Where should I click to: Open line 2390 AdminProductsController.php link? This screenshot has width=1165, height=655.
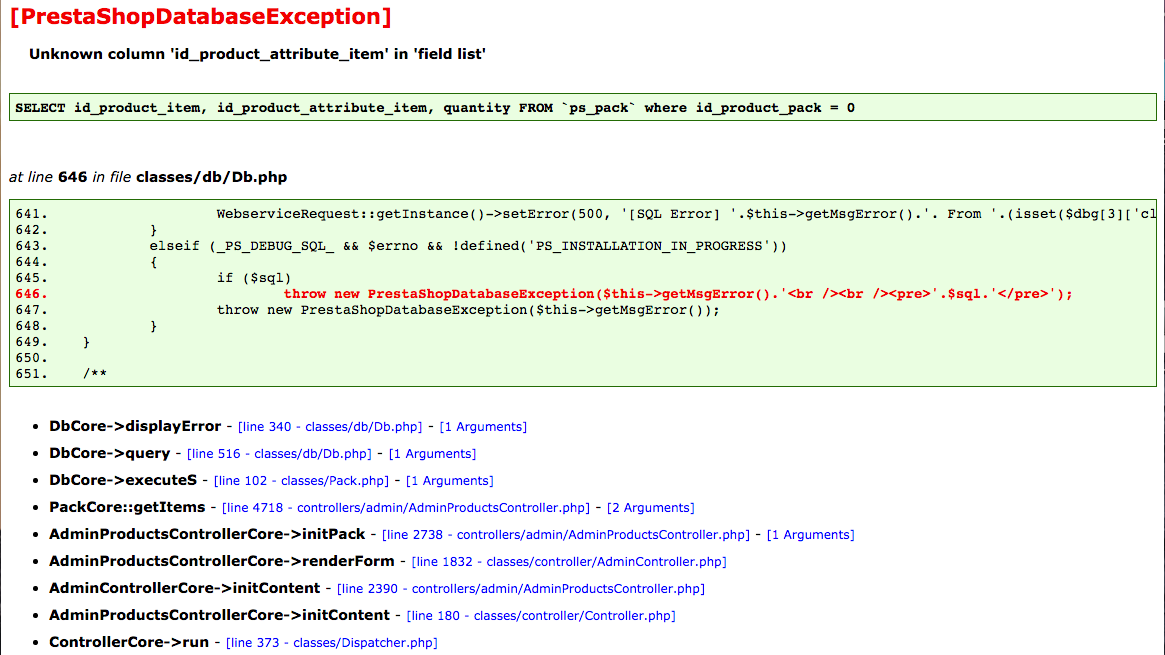[521, 589]
